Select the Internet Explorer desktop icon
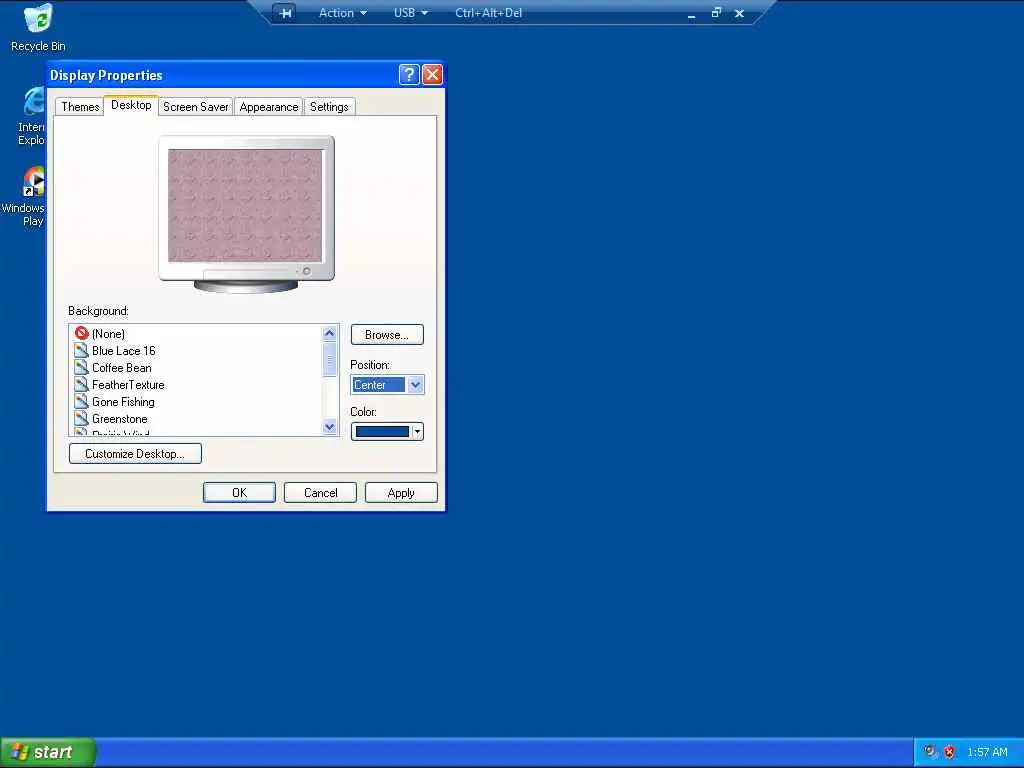 pyautogui.click(x=31, y=116)
